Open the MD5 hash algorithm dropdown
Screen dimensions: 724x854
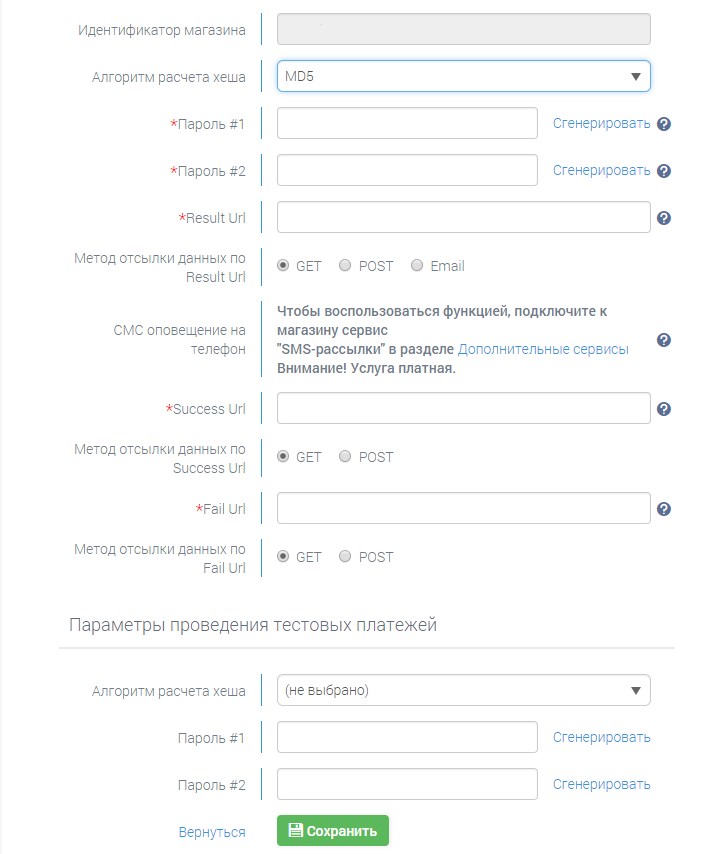tap(463, 76)
